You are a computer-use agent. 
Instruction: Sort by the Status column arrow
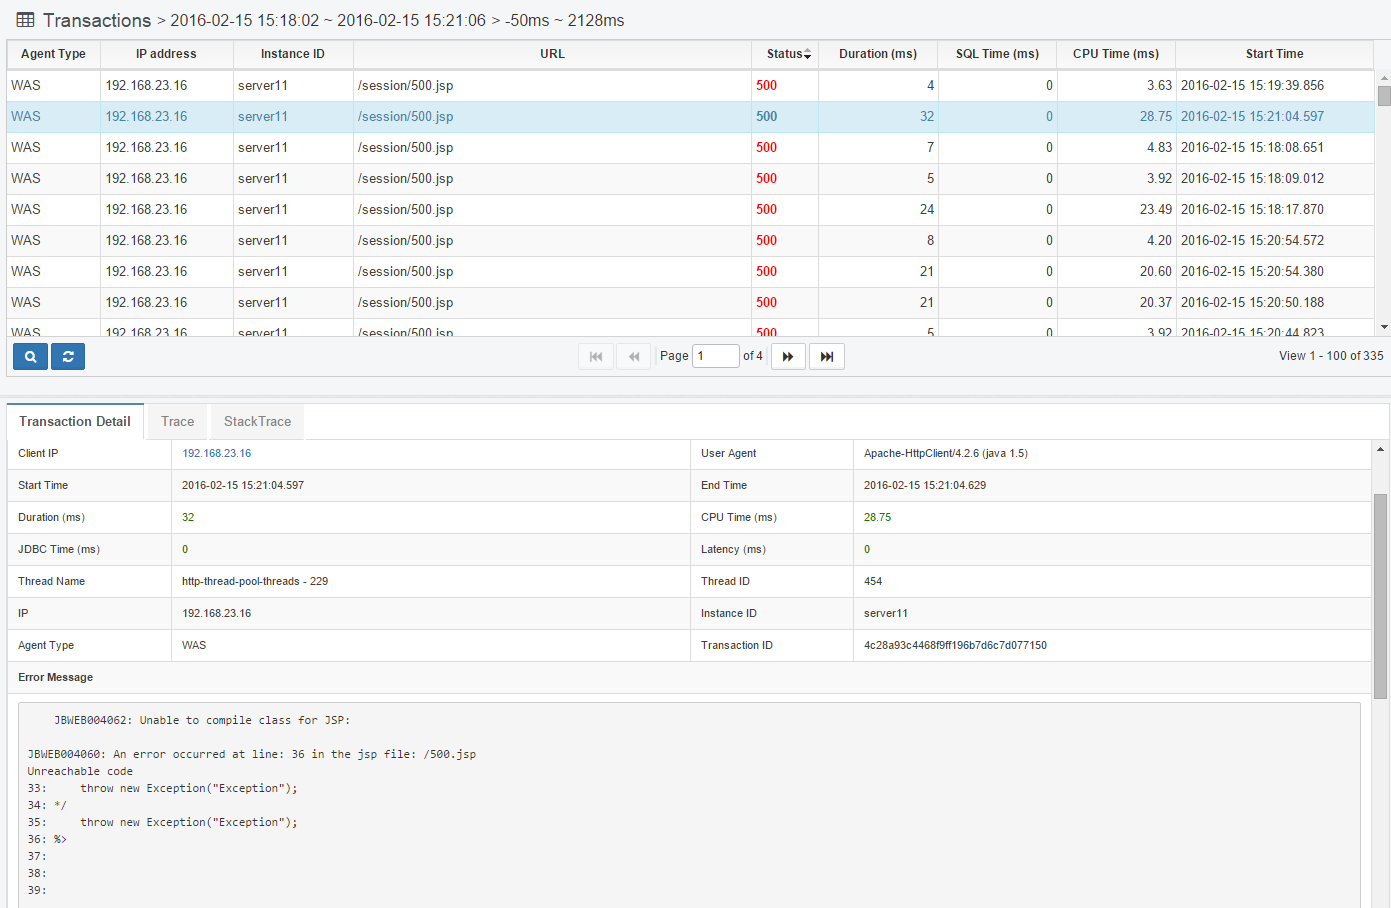coord(807,54)
